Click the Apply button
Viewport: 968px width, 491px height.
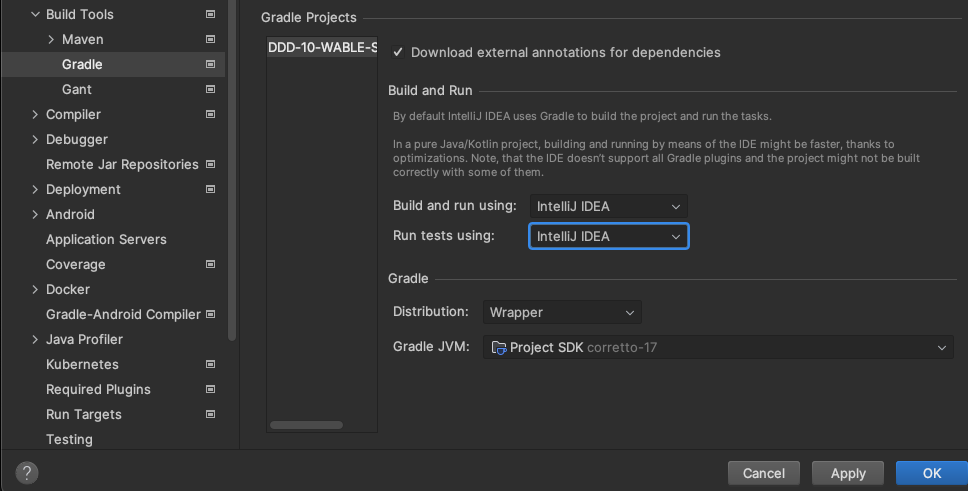(848, 473)
